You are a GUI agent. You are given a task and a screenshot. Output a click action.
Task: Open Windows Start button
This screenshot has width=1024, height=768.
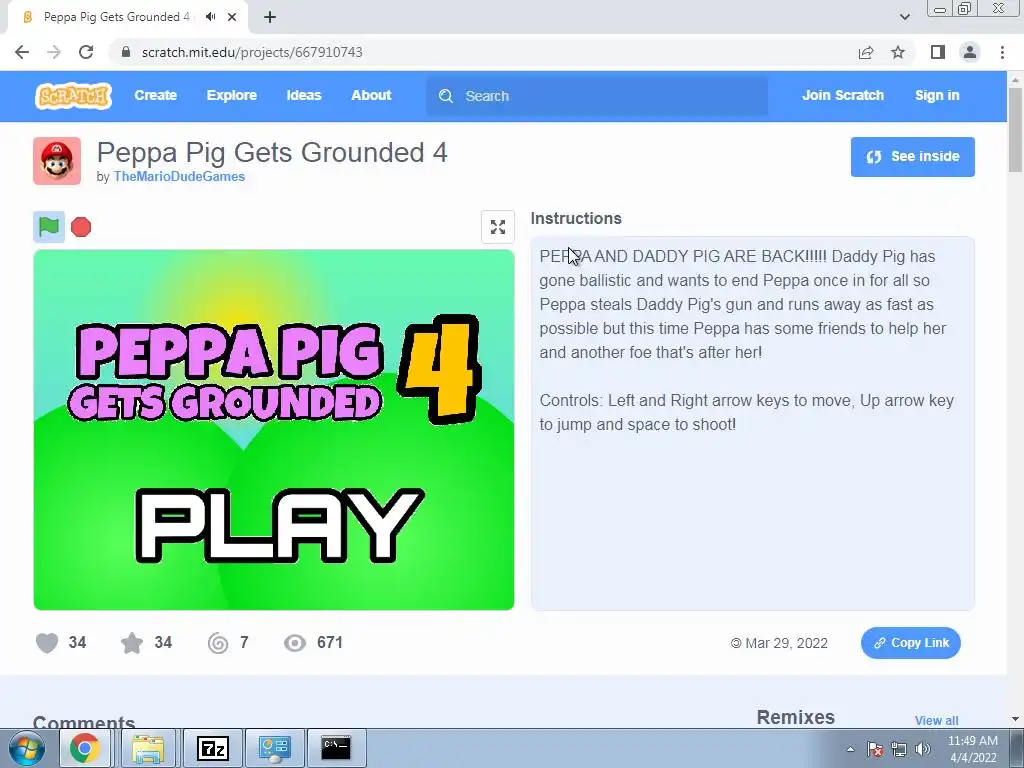tap(27, 748)
